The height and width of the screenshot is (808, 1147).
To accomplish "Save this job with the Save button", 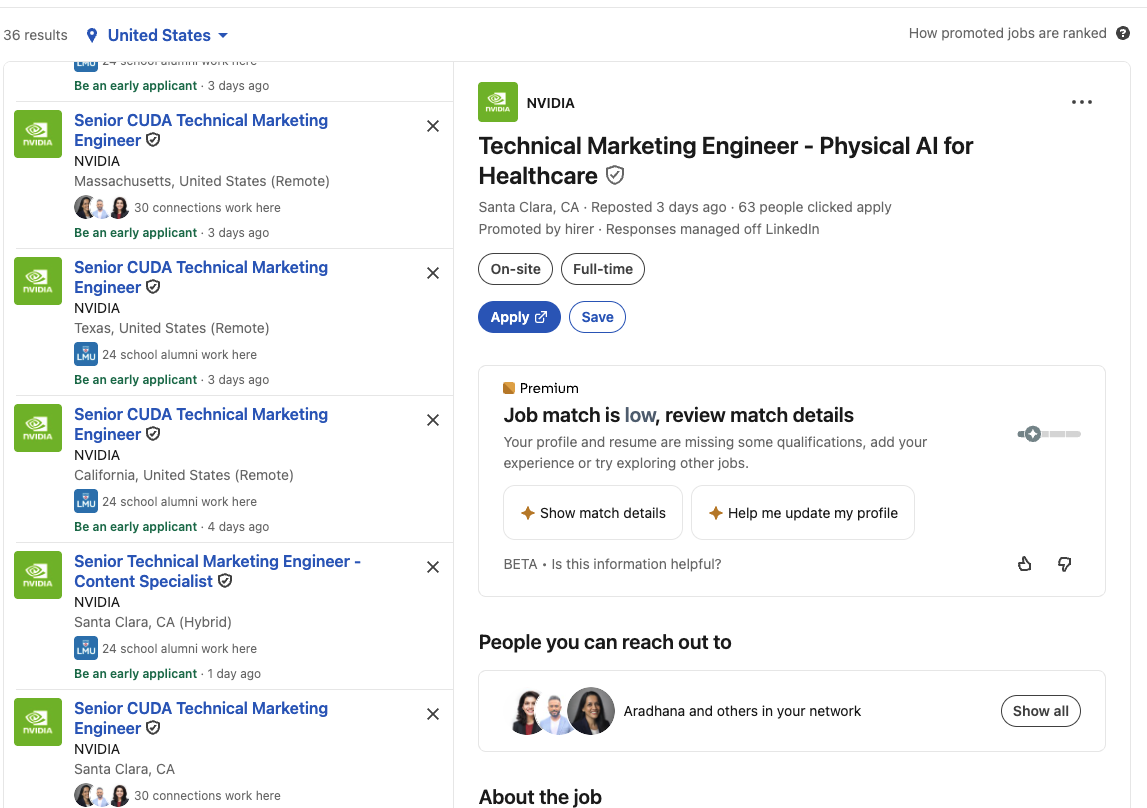I will pyautogui.click(x=597, y=317).
